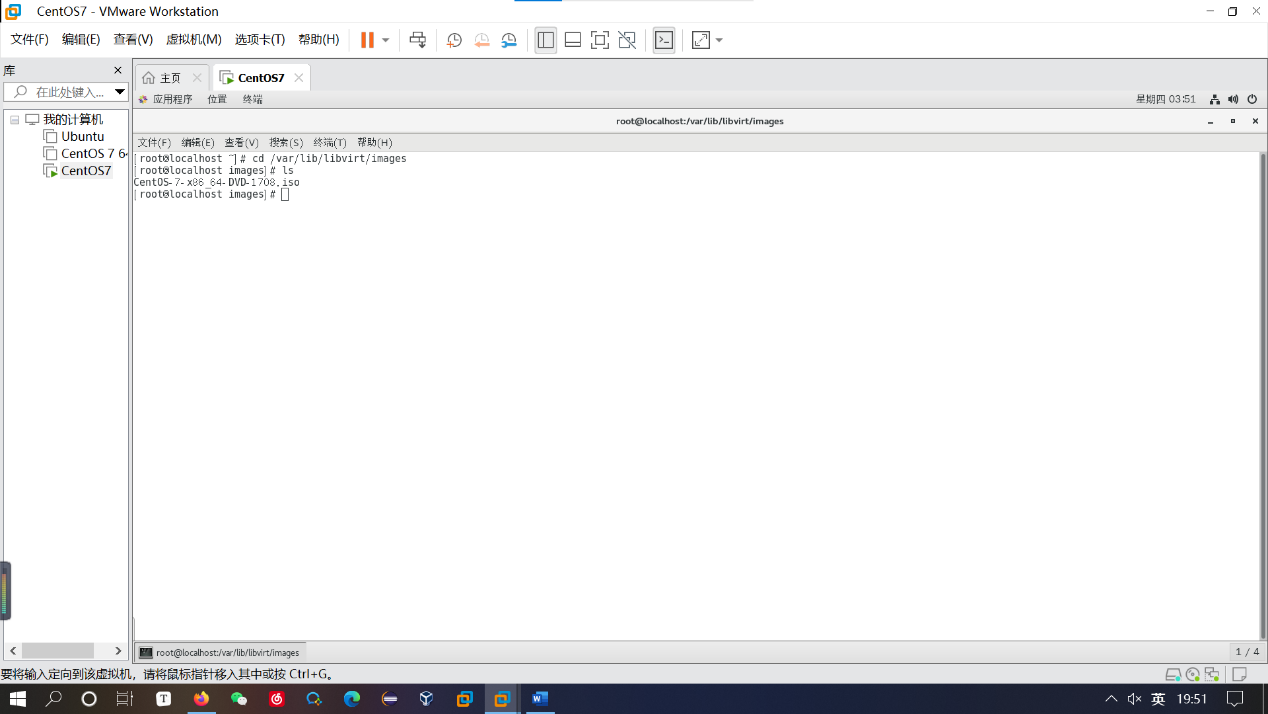
Task: Select CentOS7 running VM in the library tree
Action: pos(78,171)
